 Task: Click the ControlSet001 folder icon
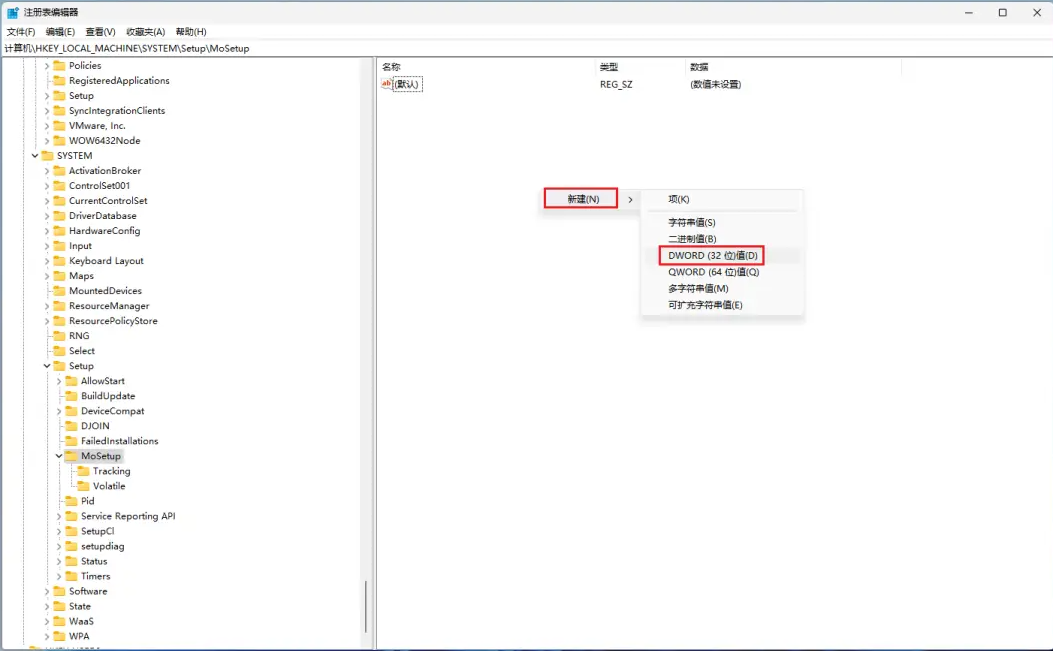pyautogui.click(x=60, y=185)
